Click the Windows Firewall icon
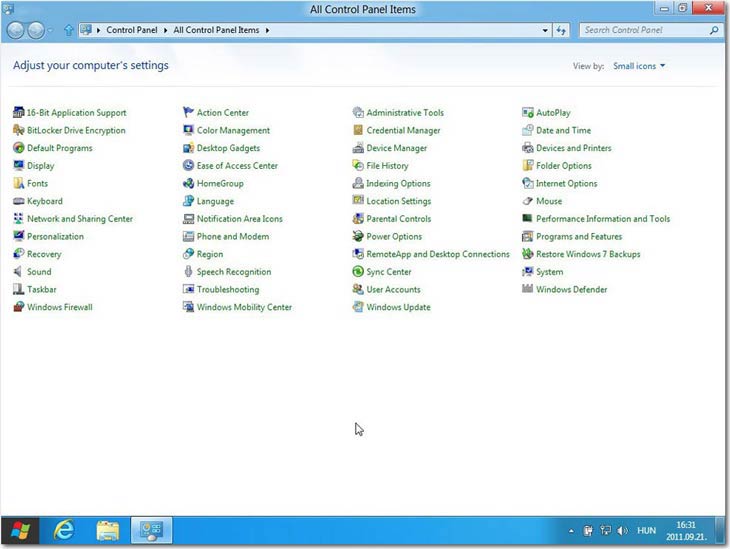 coord(18,307)
